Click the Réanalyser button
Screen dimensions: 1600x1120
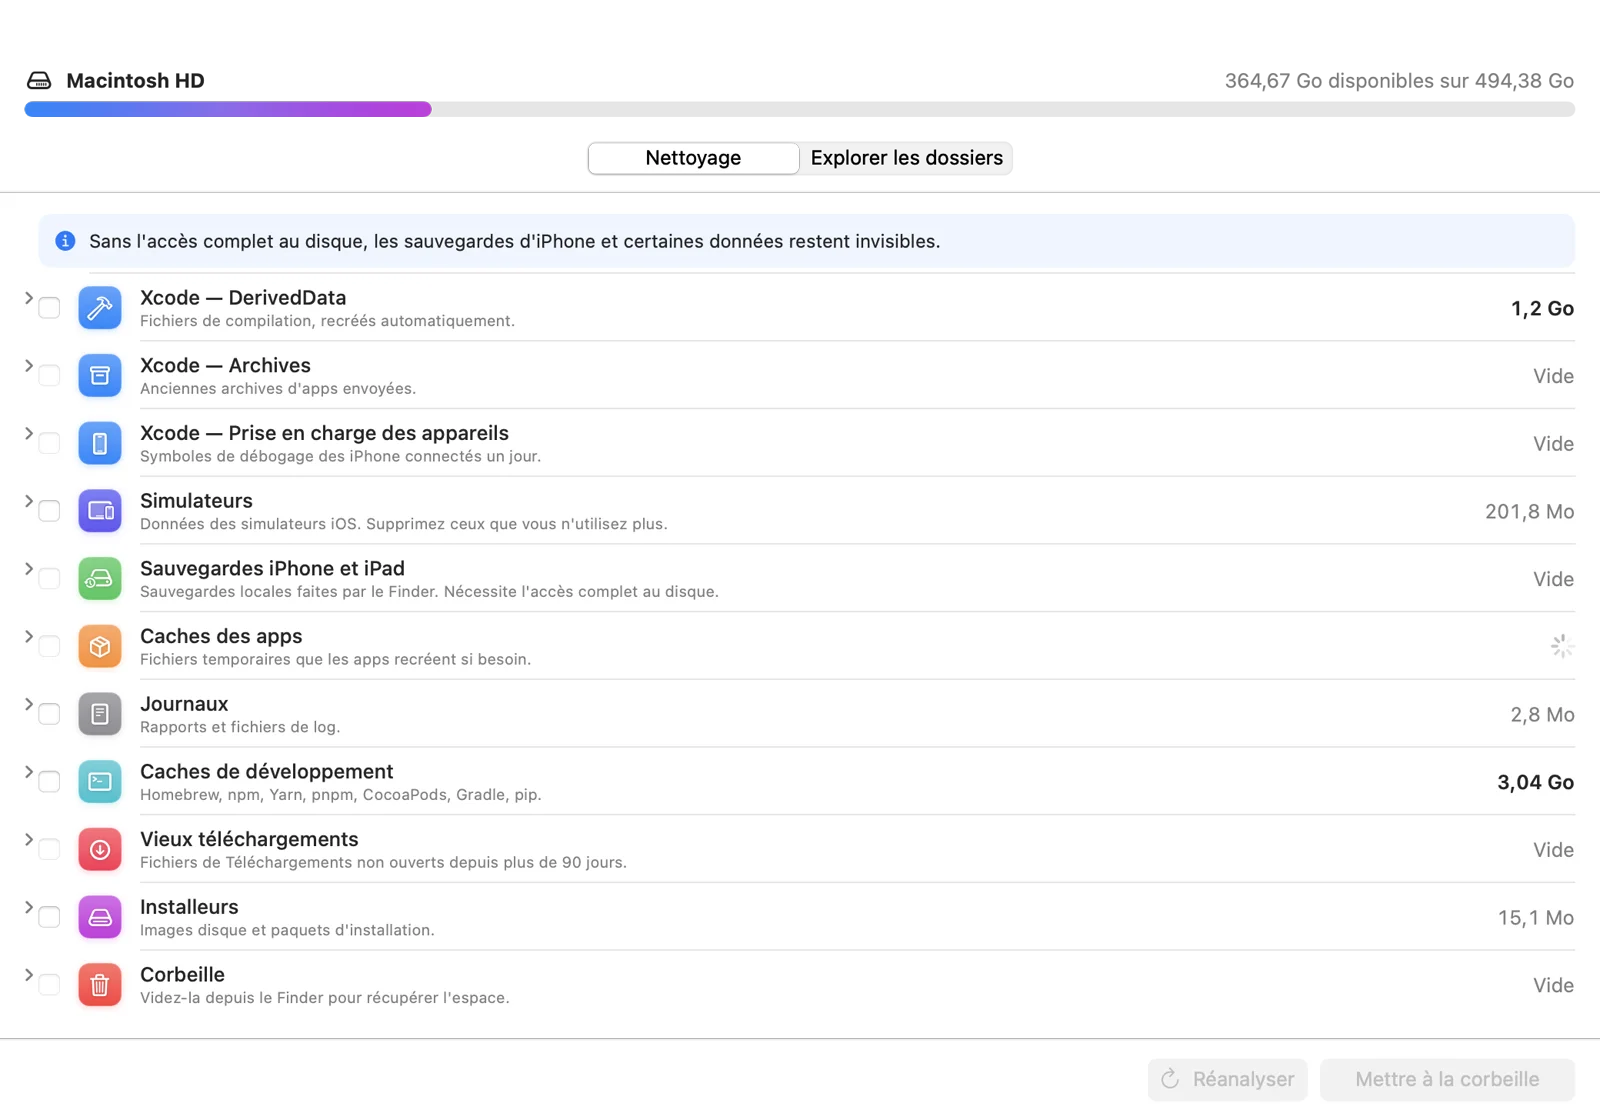tap(1228, 1080)
